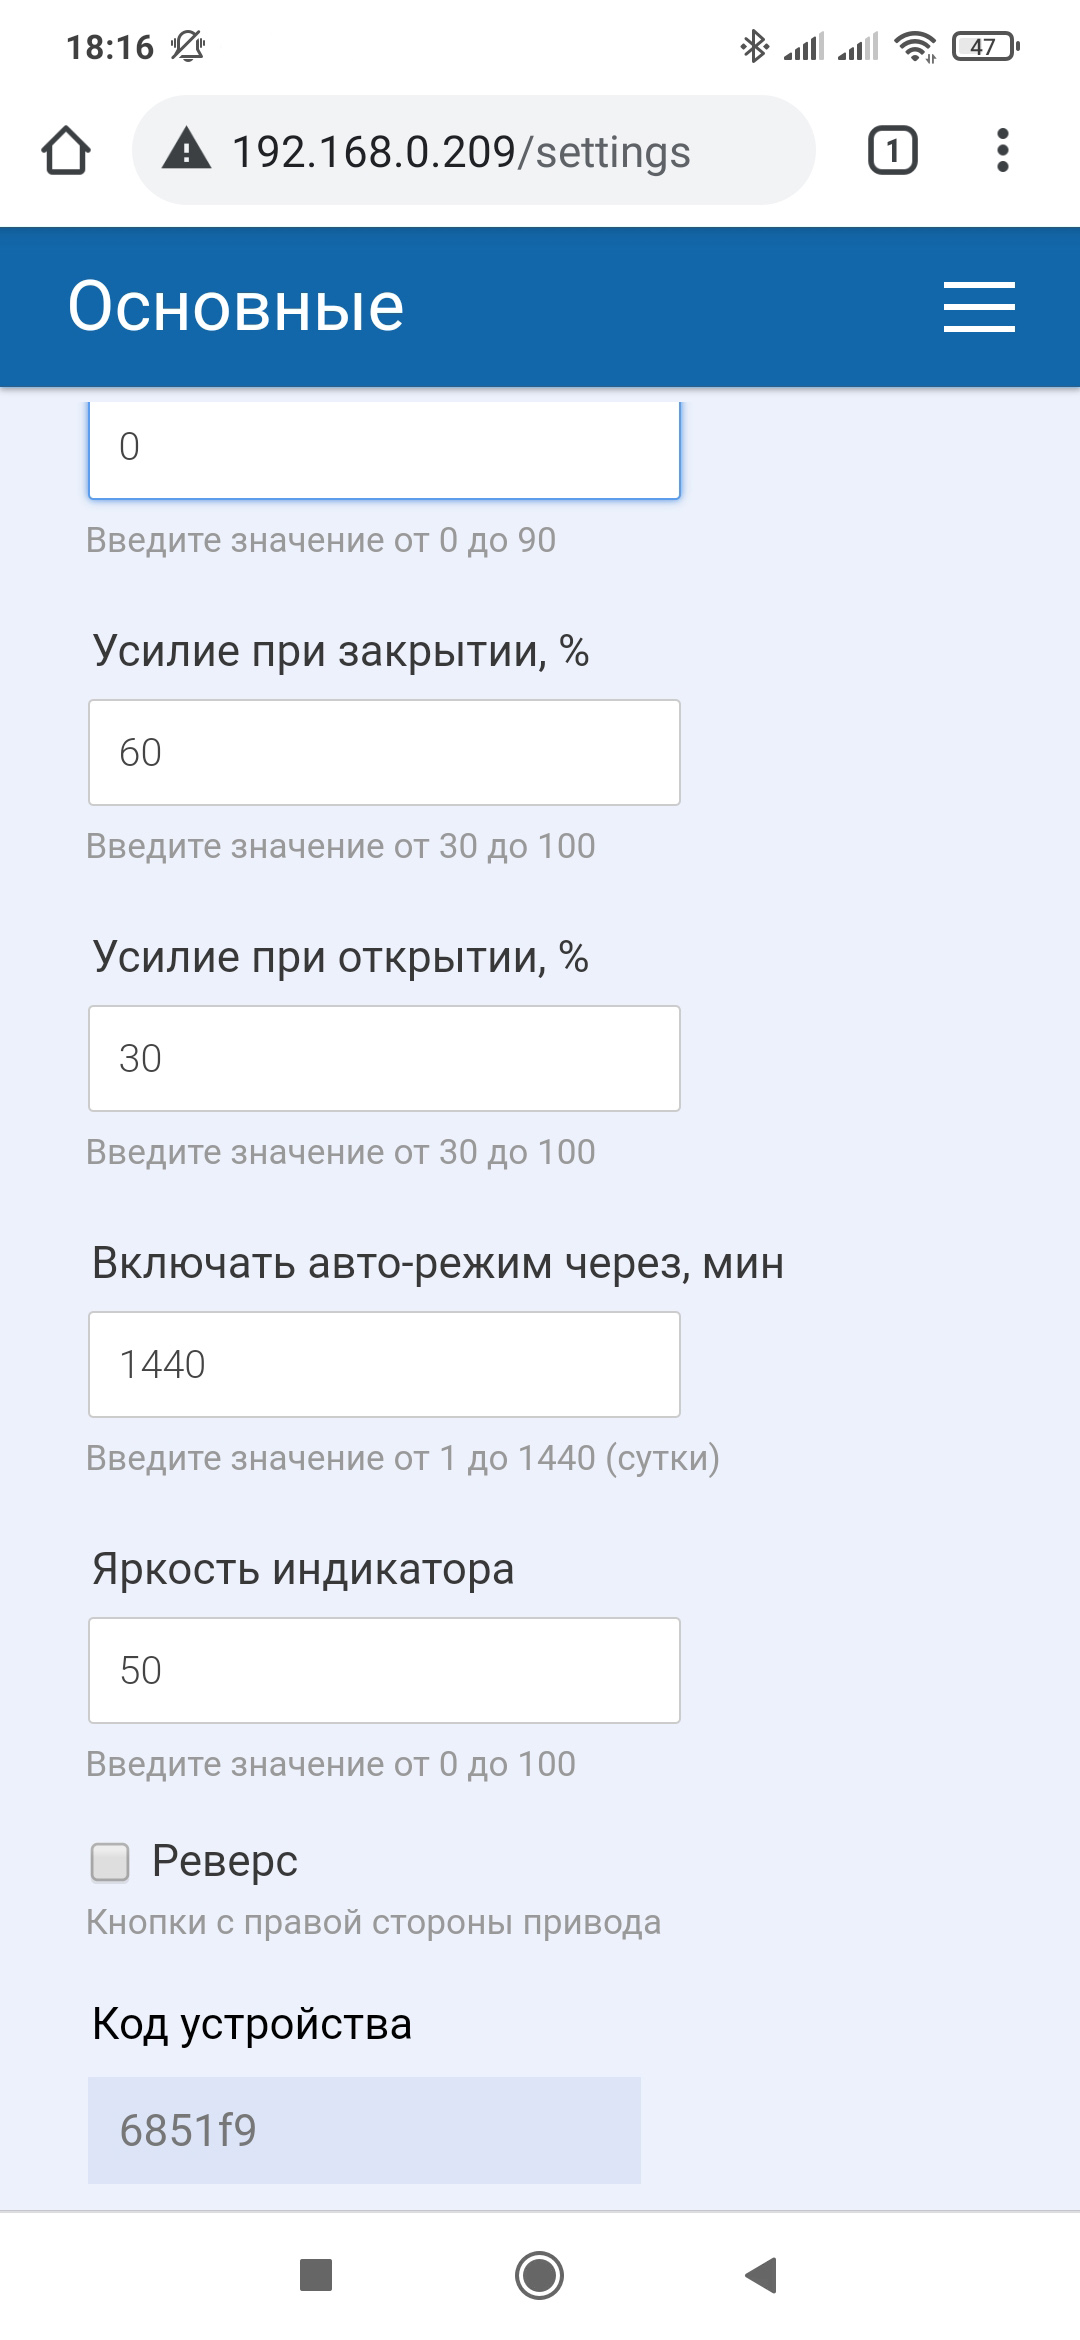Focus the browser address bar URL

click(461, 152)
